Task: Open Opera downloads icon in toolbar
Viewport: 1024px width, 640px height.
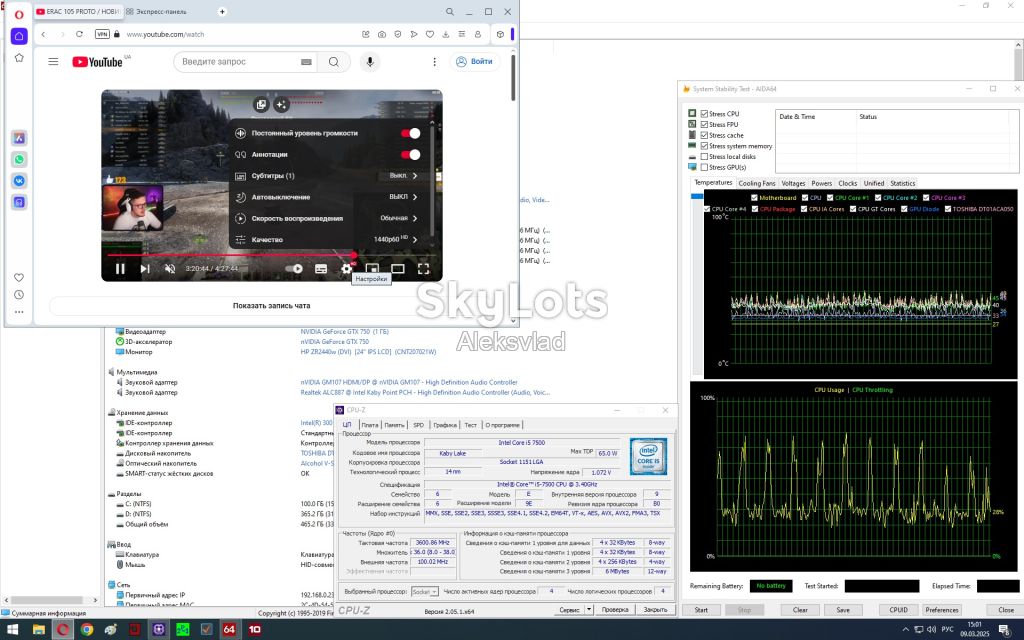Action: [x=445, y=34]
